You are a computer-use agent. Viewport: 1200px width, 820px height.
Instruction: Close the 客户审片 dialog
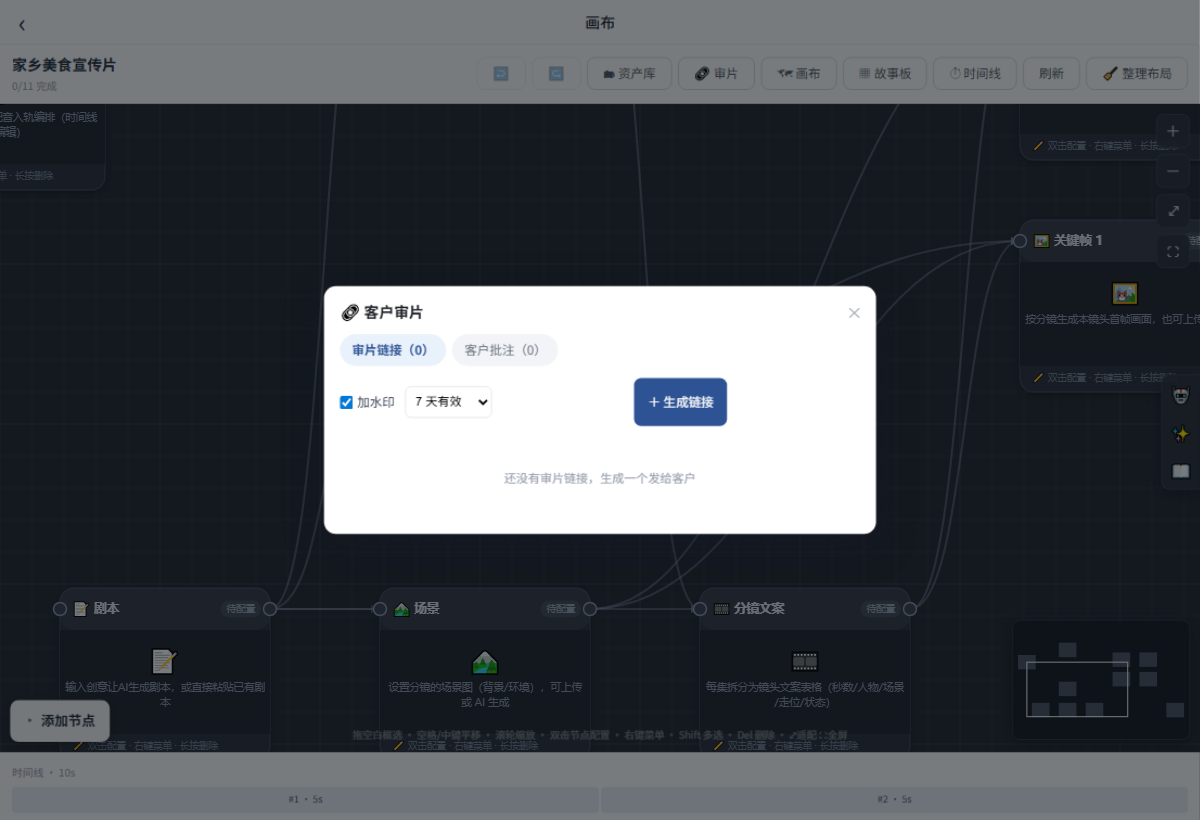[854, 313]
